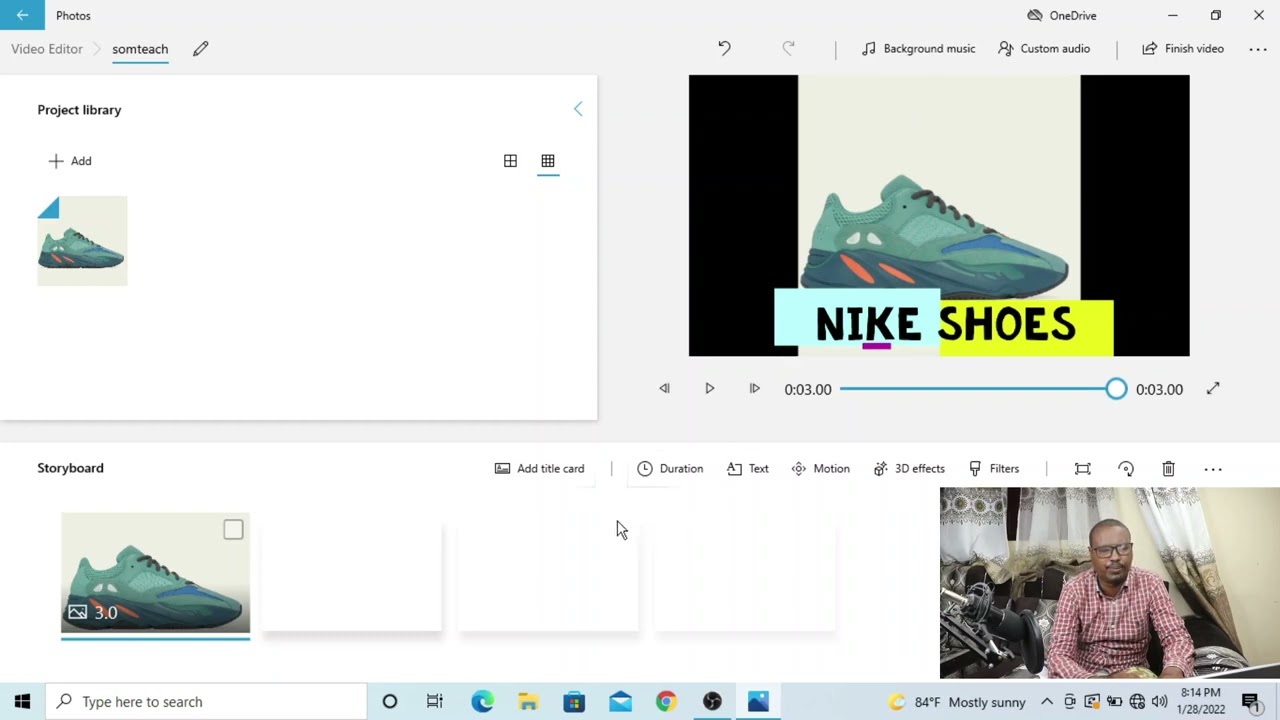Rename the project with the pencil icon
The height and width of the screenshot is (720, 1280).
click(x=201, y=49)
